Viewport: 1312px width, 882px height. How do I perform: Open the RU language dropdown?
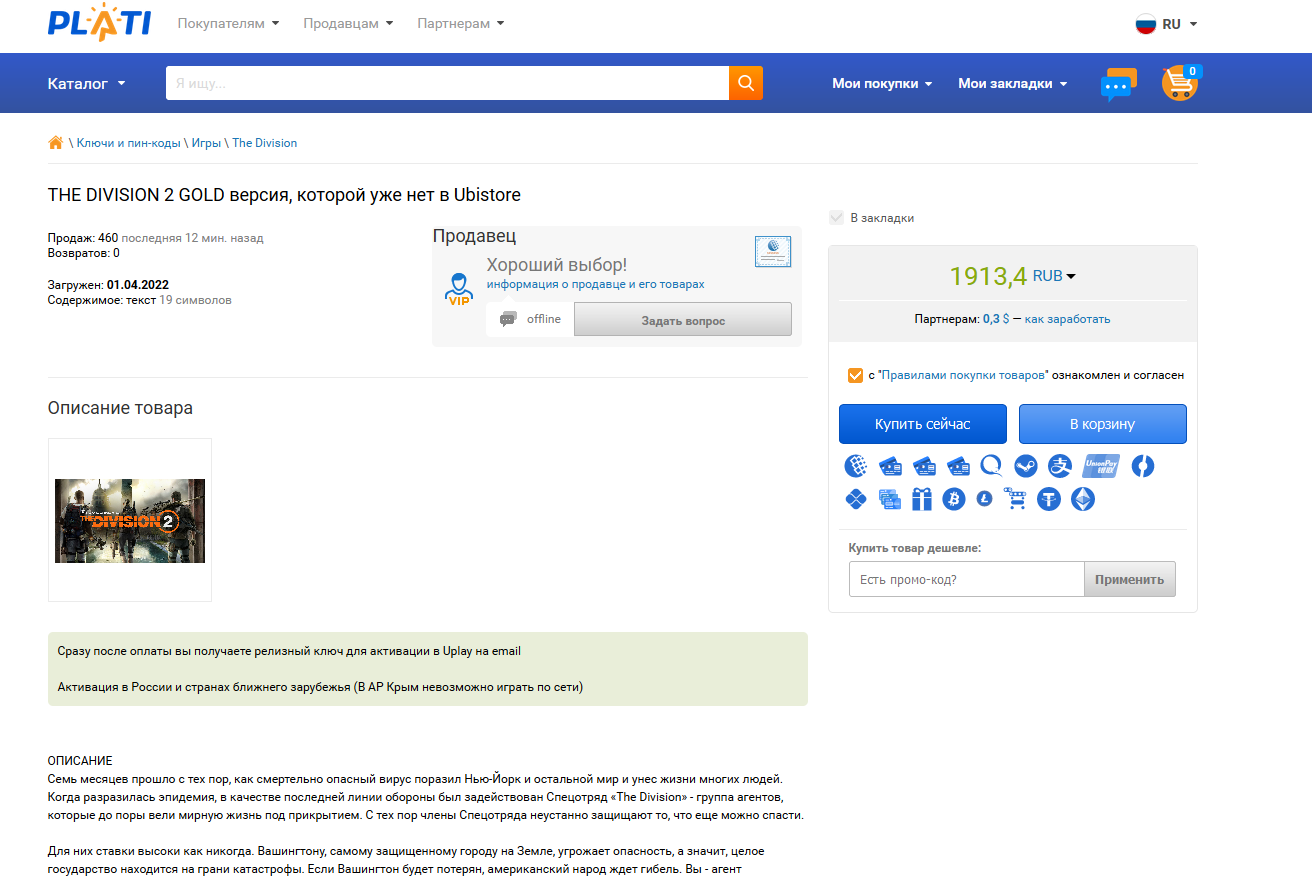click(x=1179, y=24)
